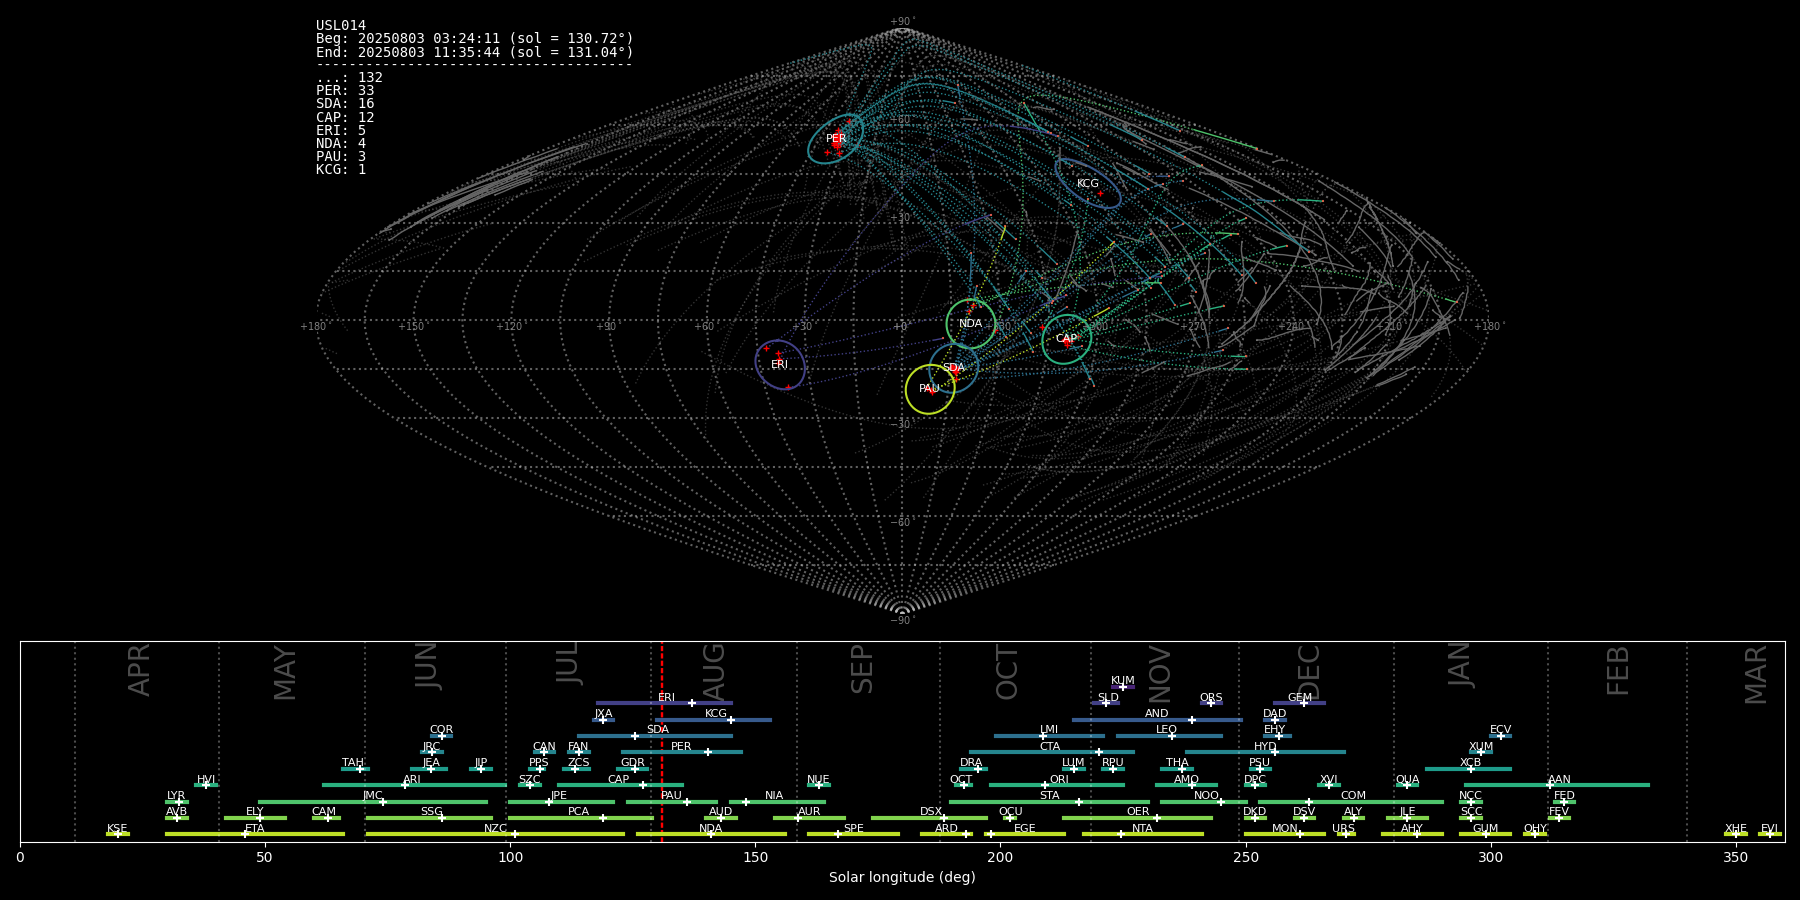Image resolution: width=1800 pixels, height=900 pixels.
Task: Click the red dashed current solar longitude line
Action: point(661,741)
